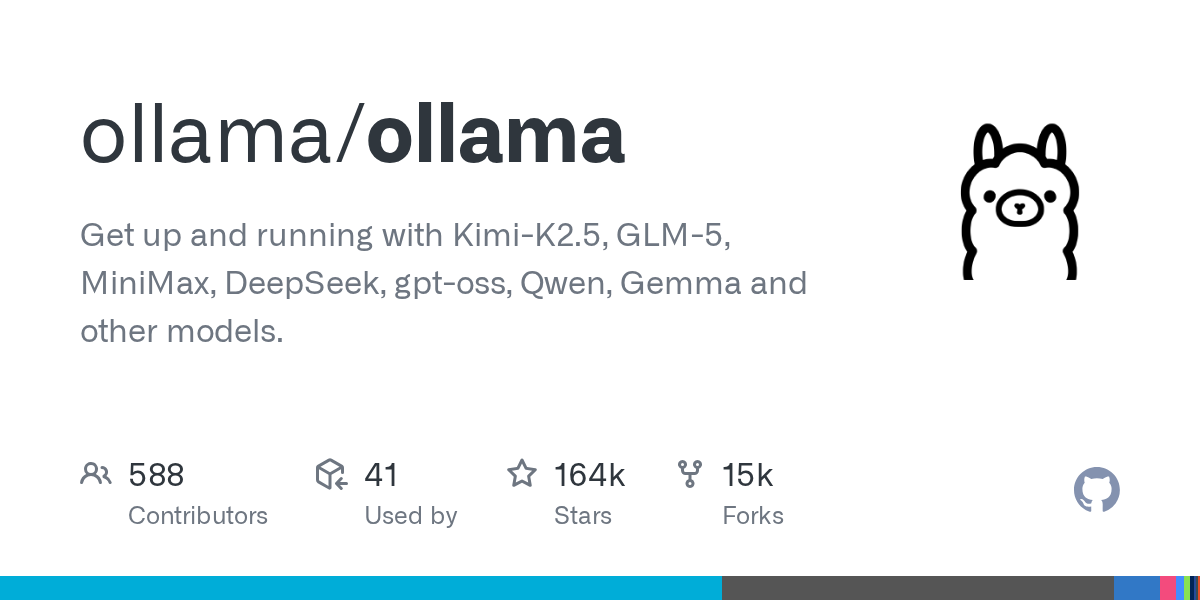The height and width of the screenshot is (600, 1200).
Task: Click the Used by label
Action: pos(410,516)
